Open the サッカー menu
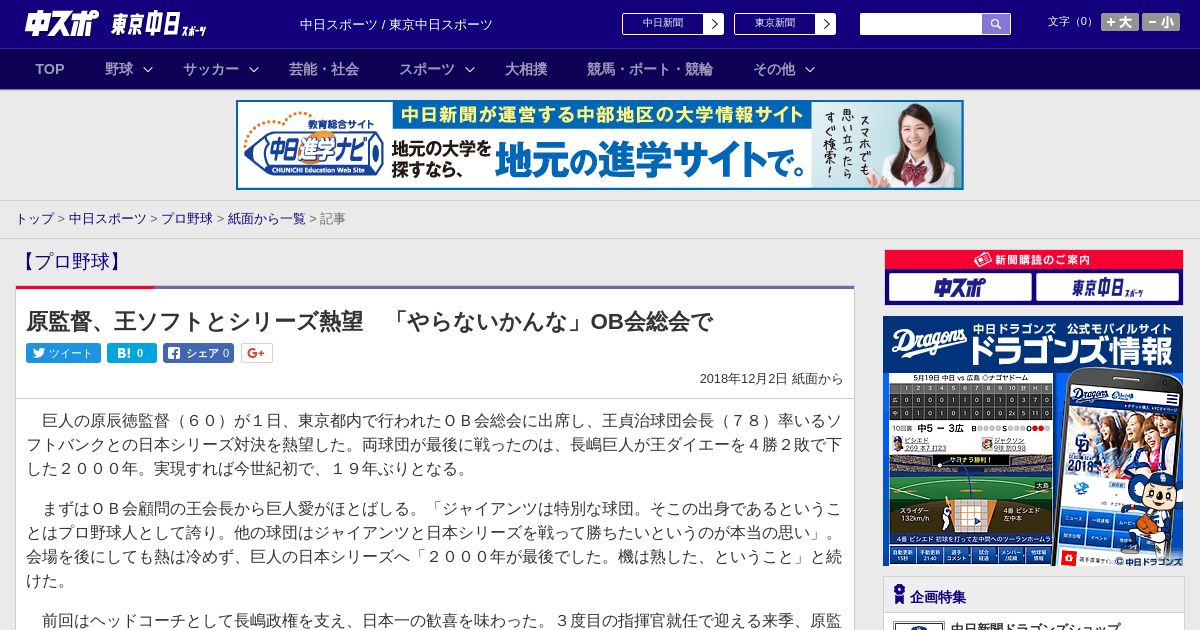 [211, 69]
